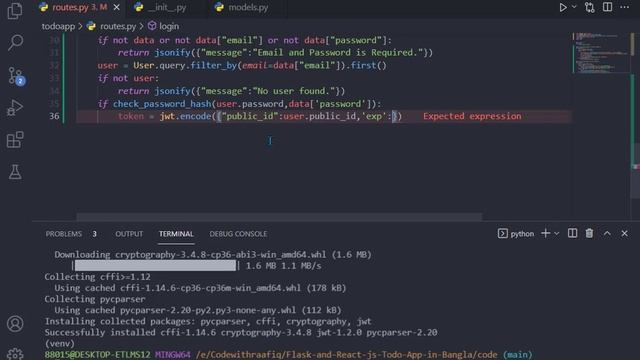Maximize panel size with chevron up
Viewport: 640px width, 360px height.
pos(607,233)
